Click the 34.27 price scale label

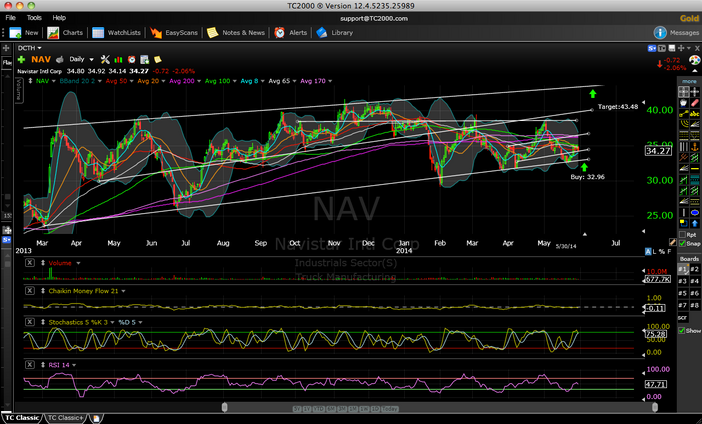click(x=658, y=151)
